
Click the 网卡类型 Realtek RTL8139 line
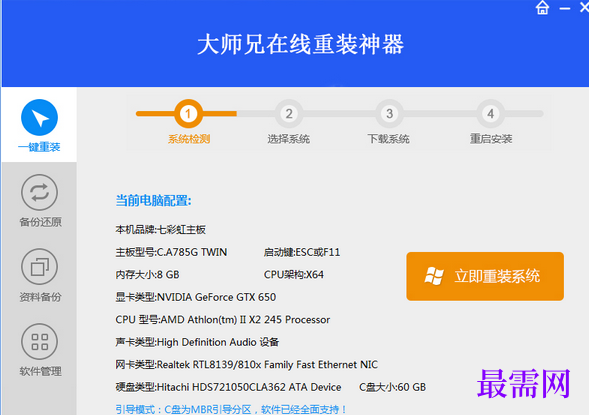point(246,365)
